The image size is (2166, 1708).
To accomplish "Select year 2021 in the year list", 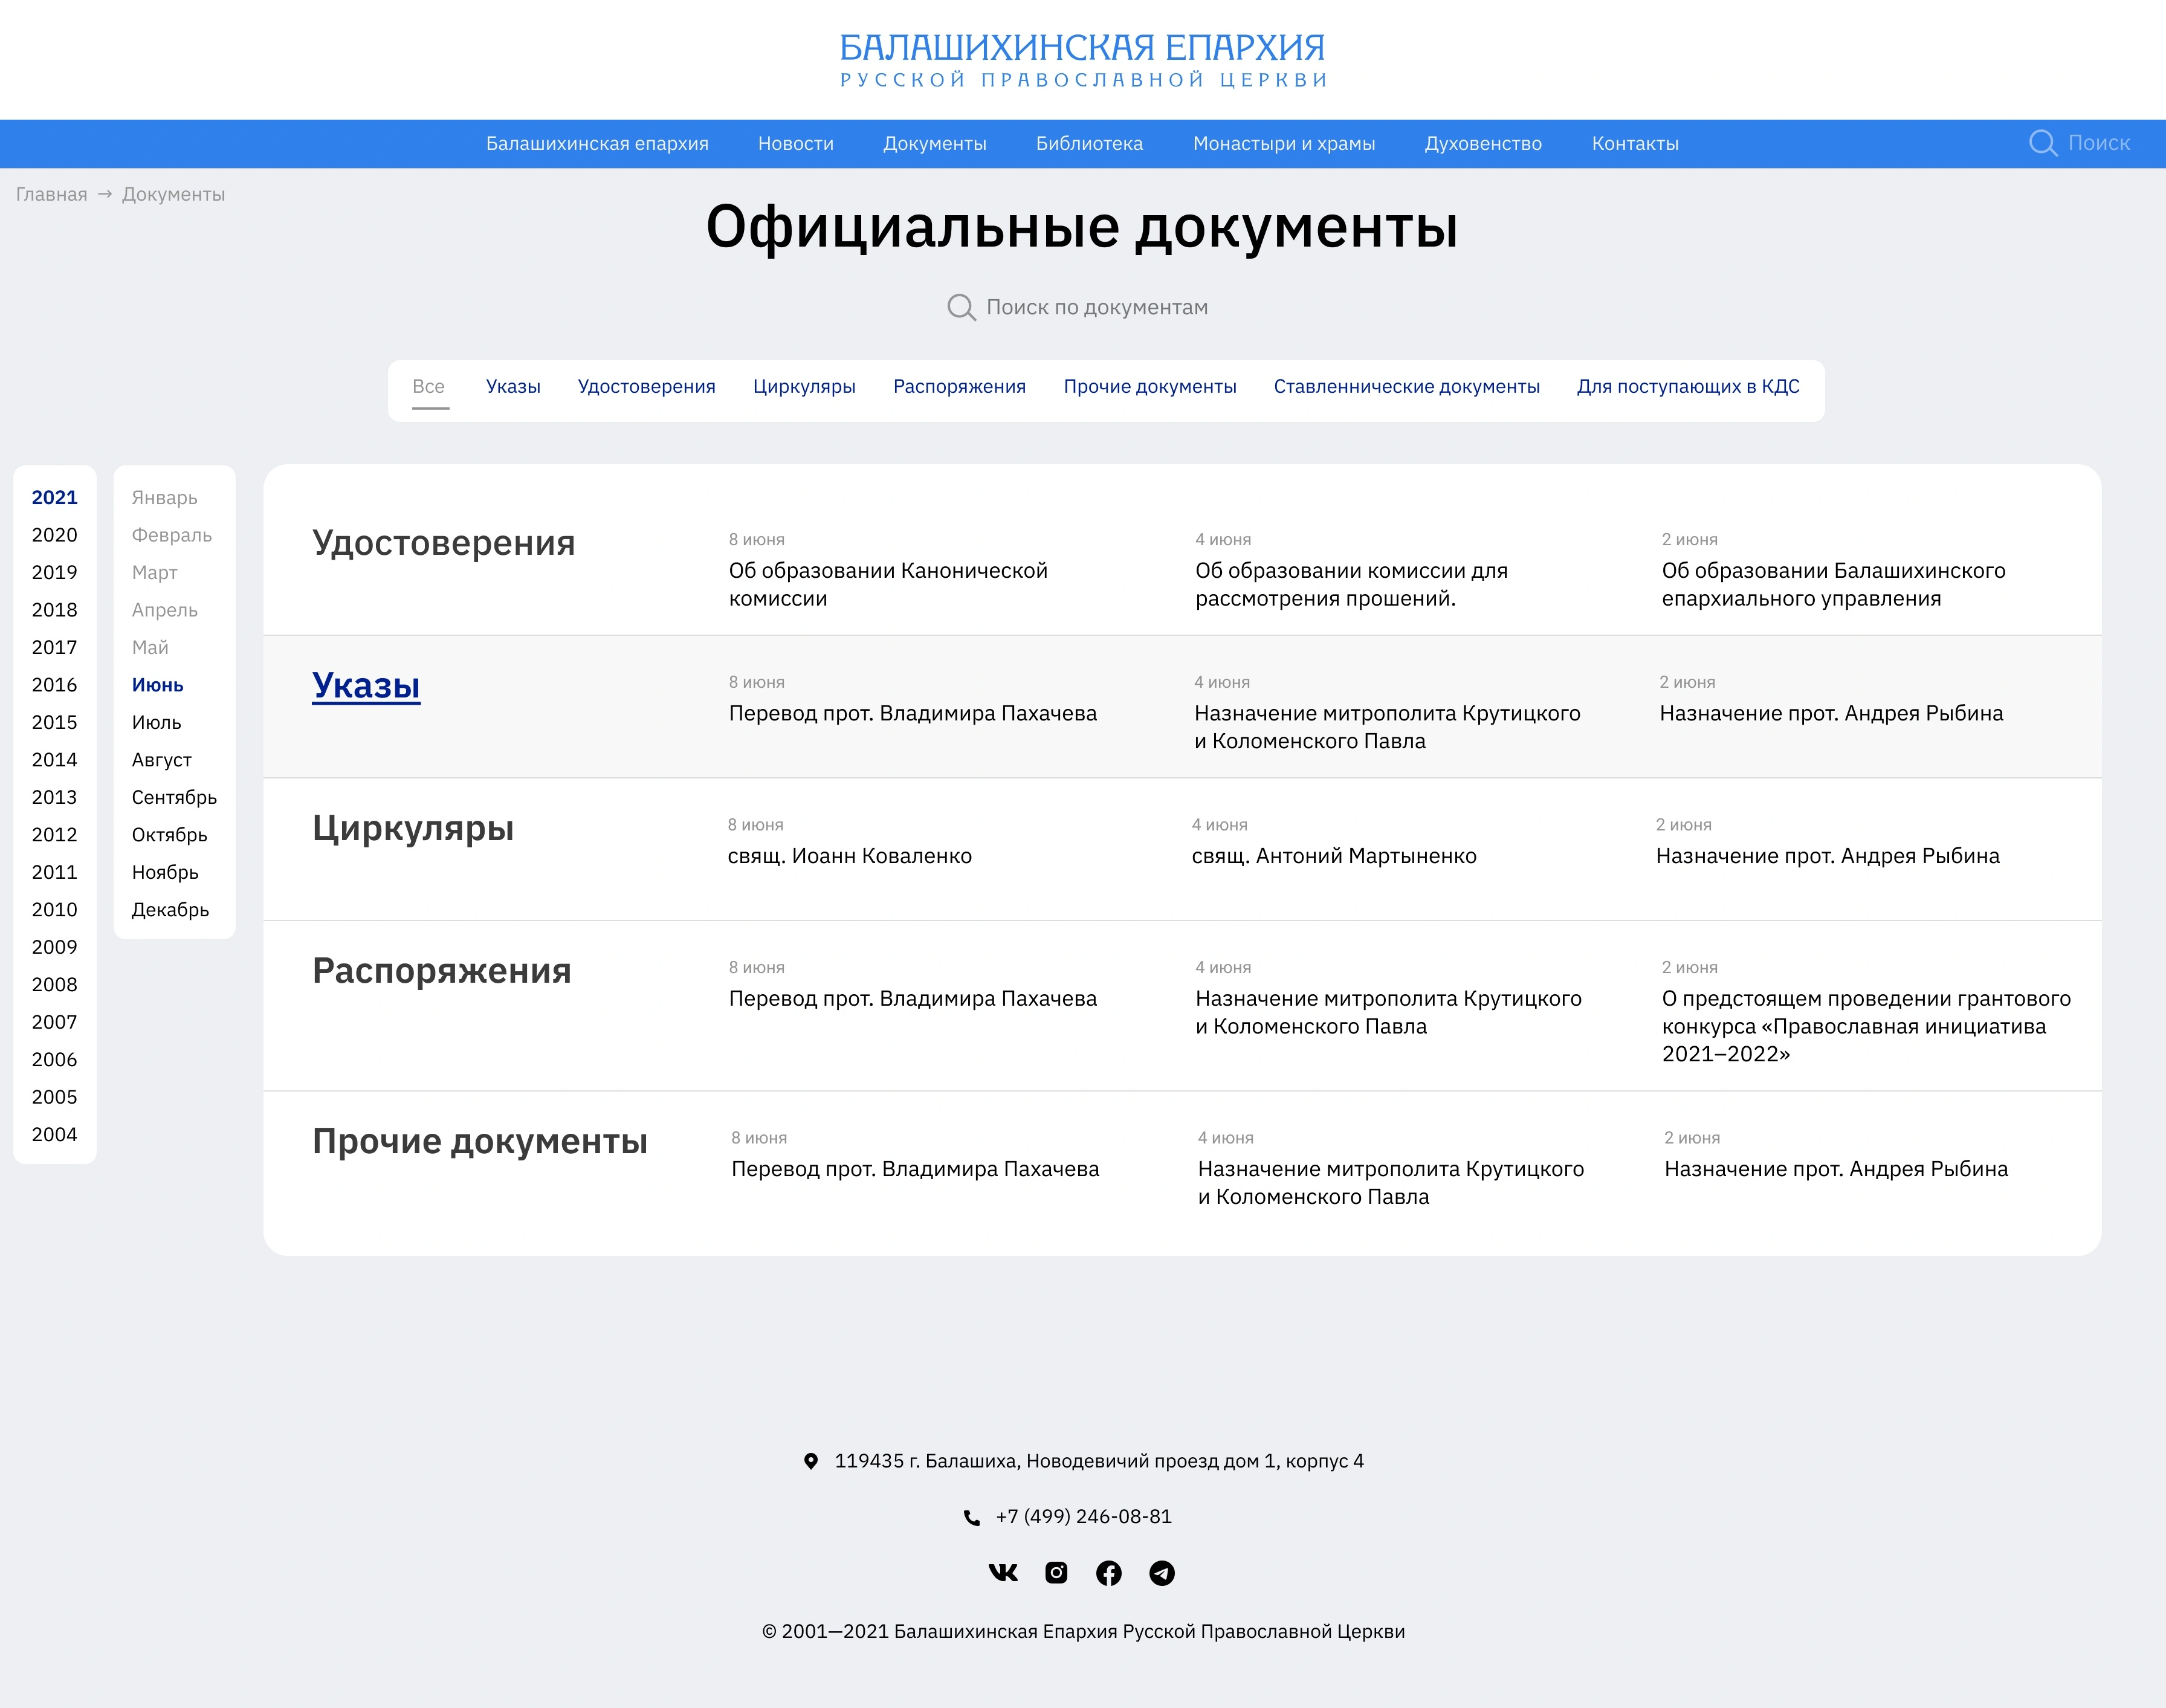I will click(x=54, y=497).
